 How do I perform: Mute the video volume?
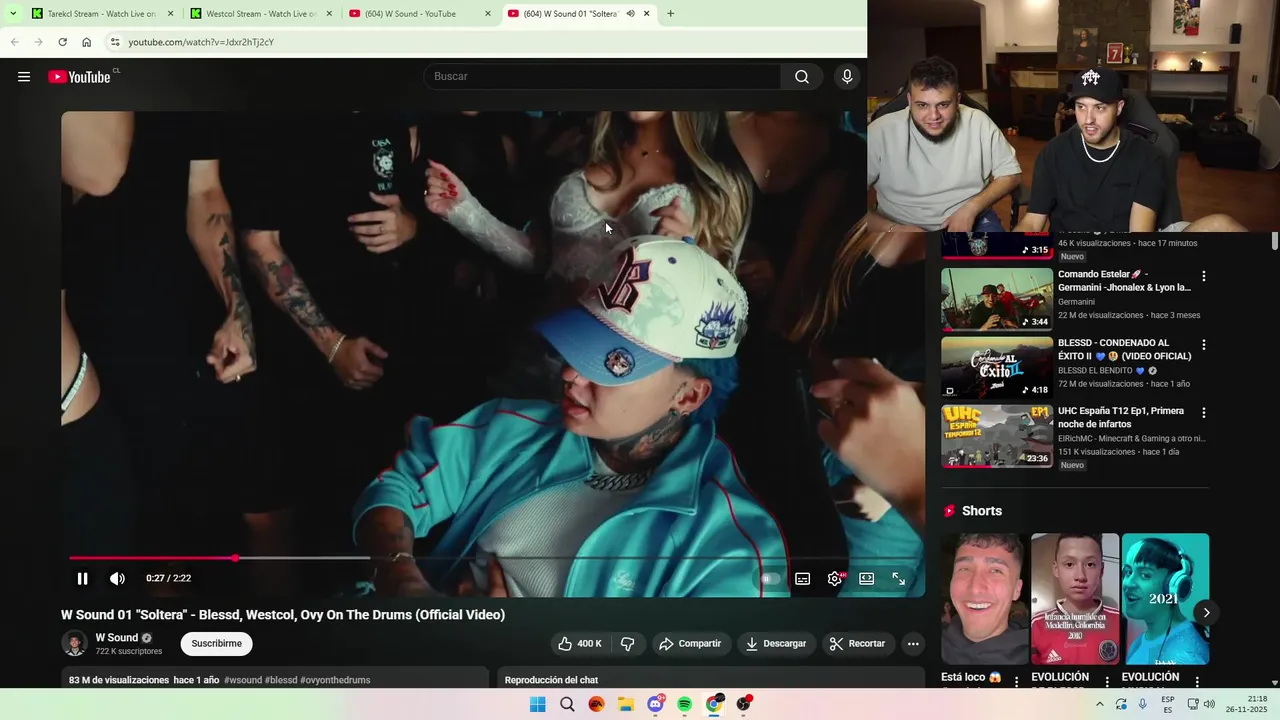[x=117, y=578]
